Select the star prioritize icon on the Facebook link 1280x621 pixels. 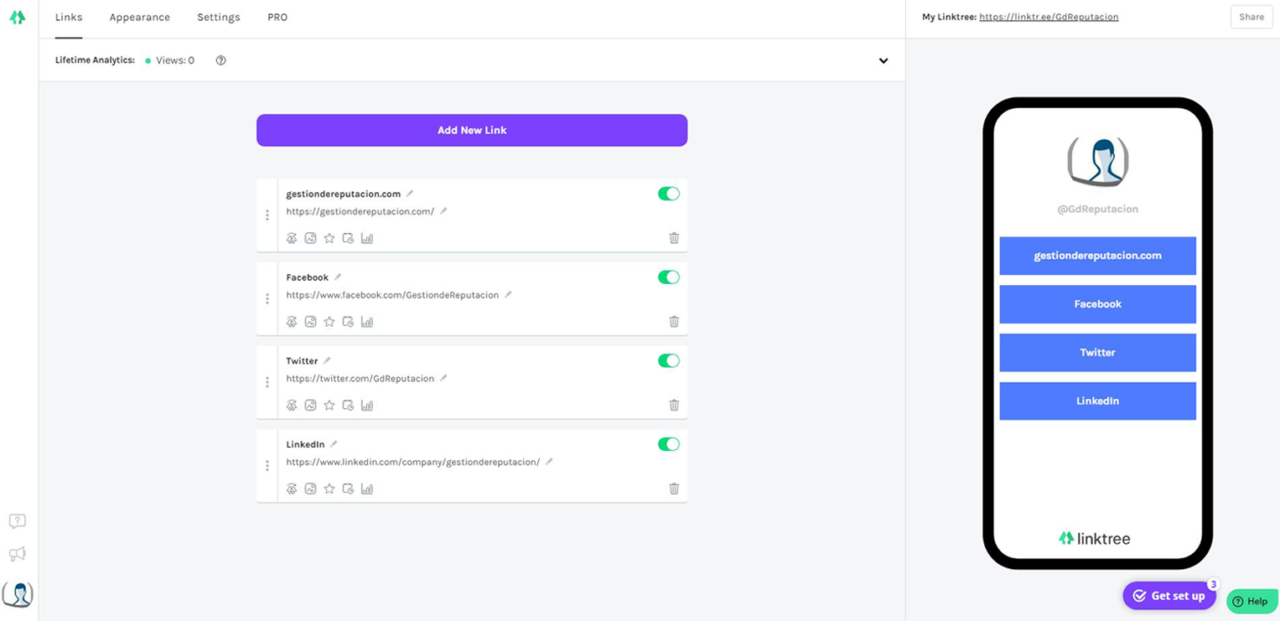click(x=327, y=321)
